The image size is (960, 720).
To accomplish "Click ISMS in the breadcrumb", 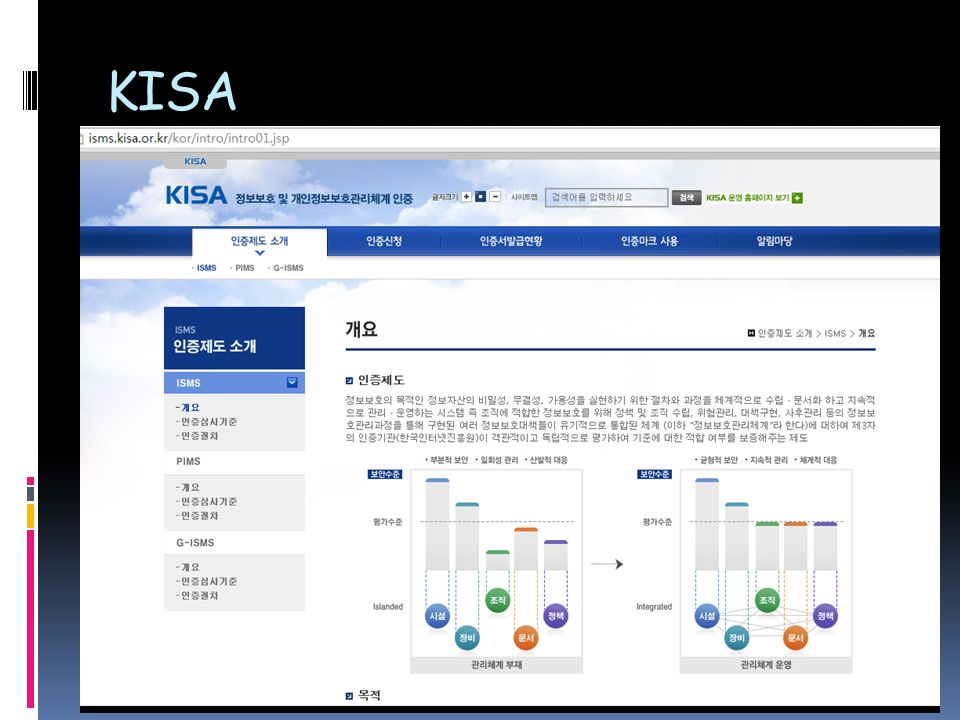I will tap(835, 333).
